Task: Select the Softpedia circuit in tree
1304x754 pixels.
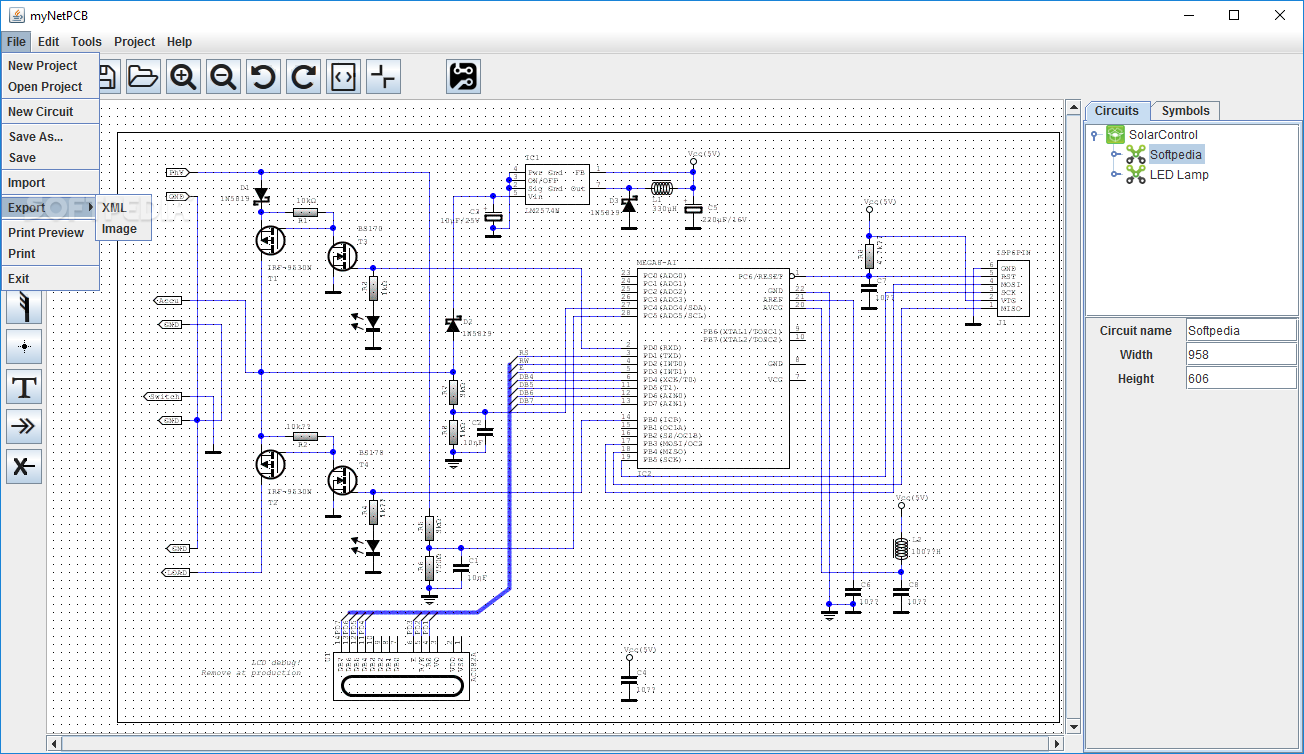Action: point(1176,155)
